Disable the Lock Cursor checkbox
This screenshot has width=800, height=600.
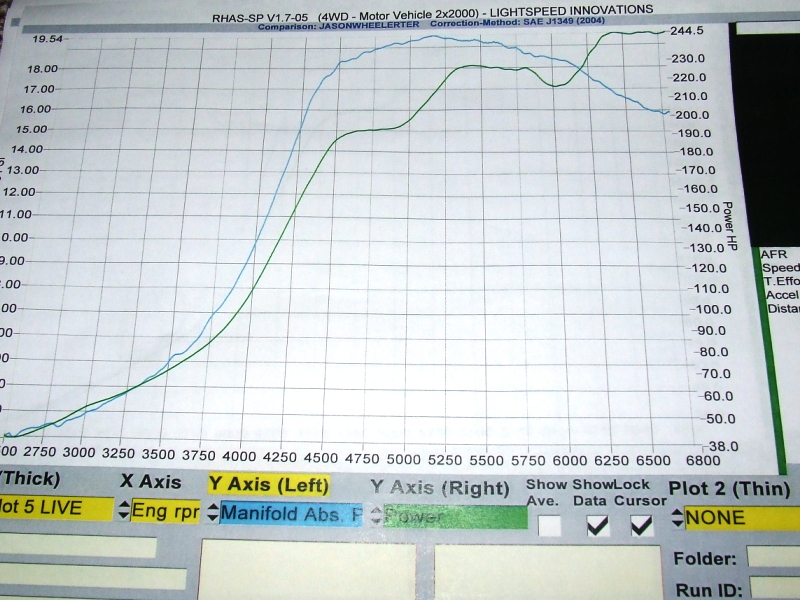(x=640, y=524)
